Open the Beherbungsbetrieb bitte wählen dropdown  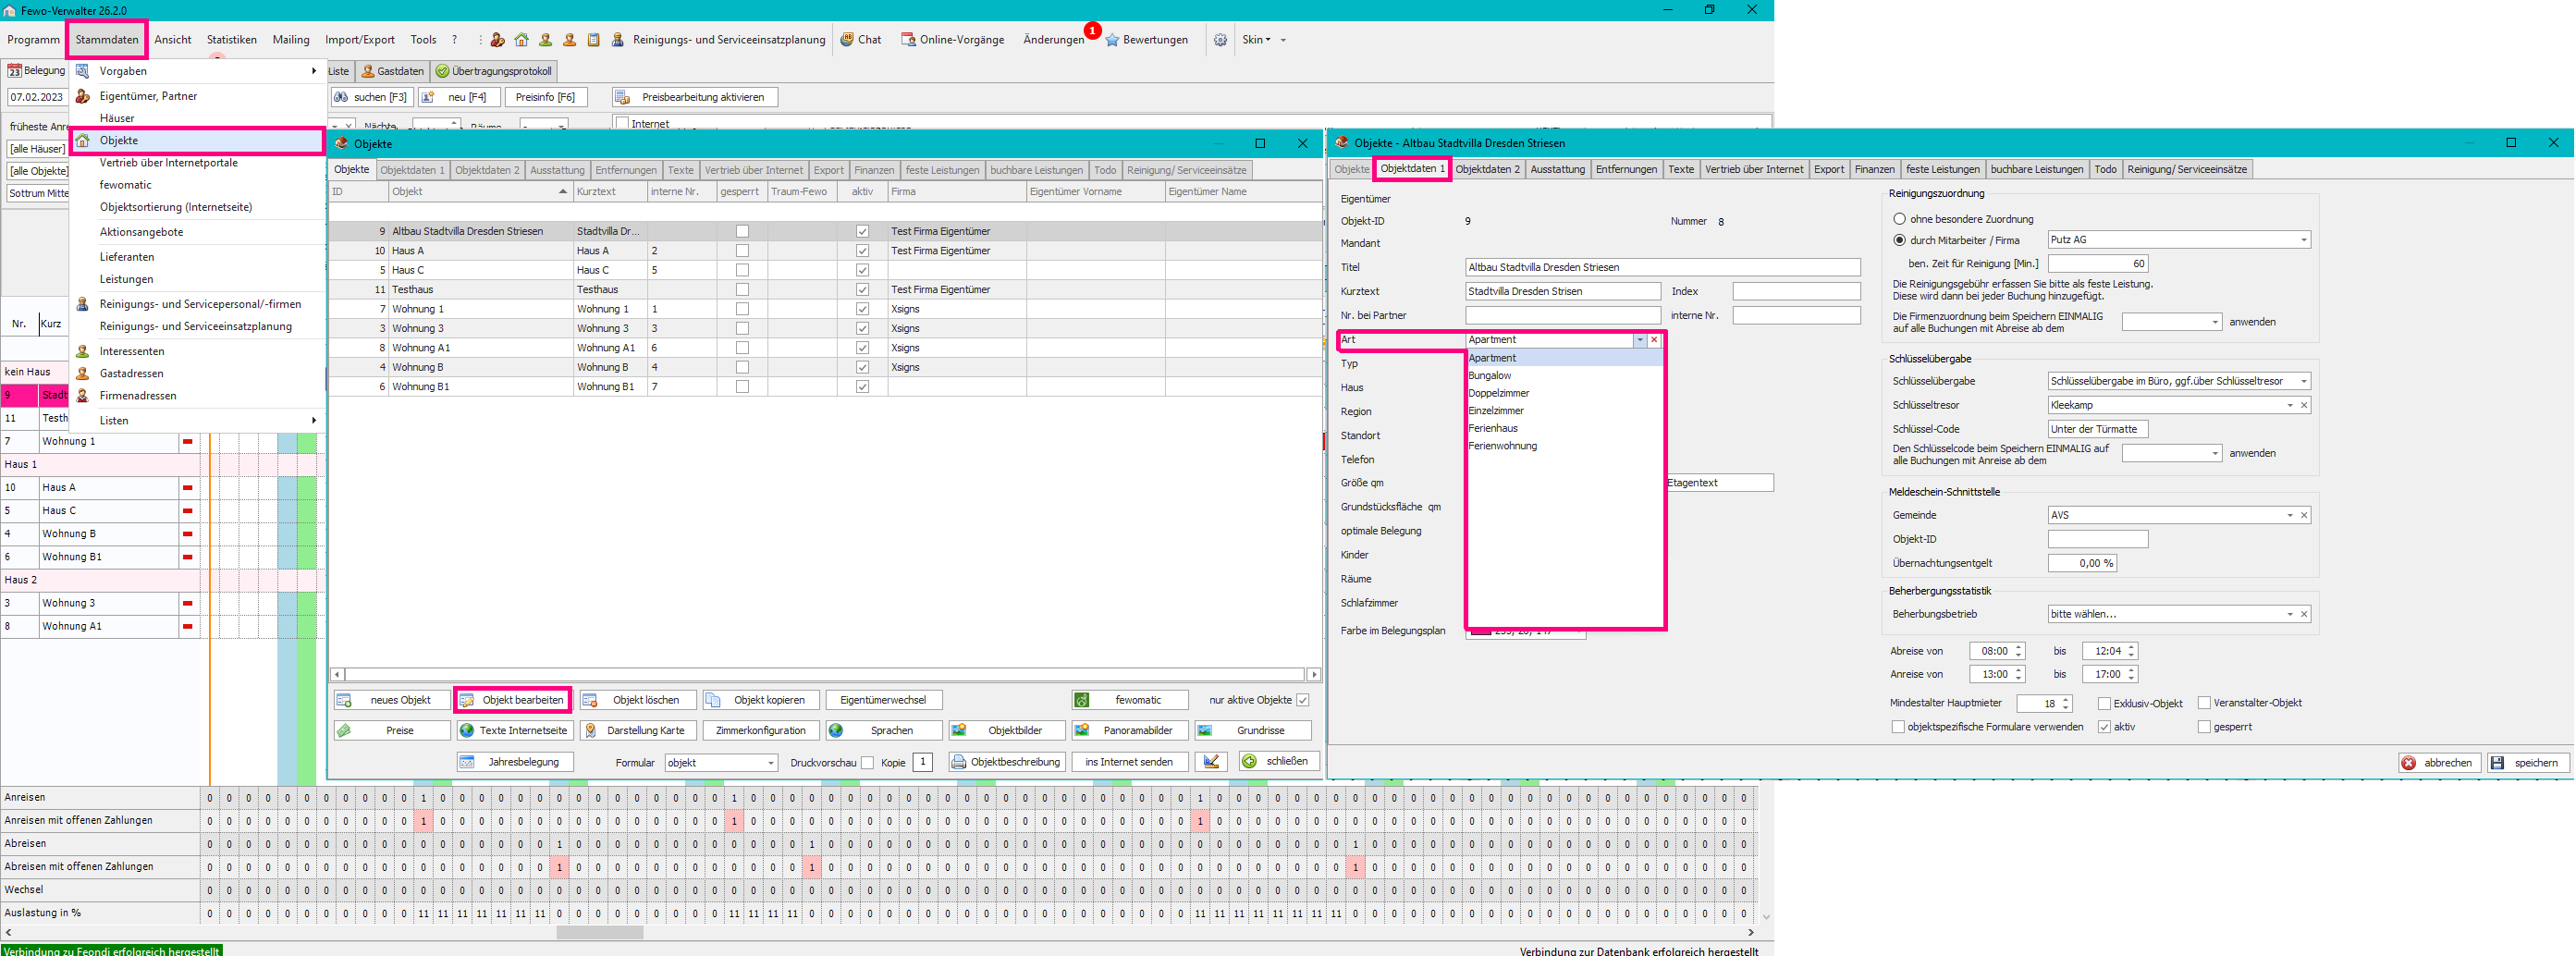(2290, 614)
